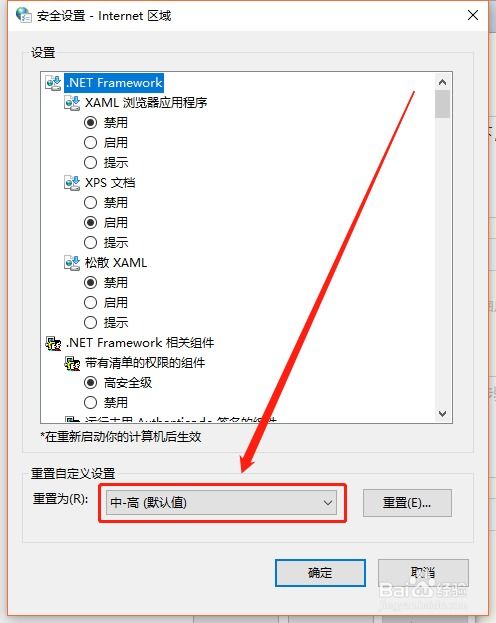Click the .NET Framework 相关组件 icon
Image resolution: width=496 pixels, height=623 pixels.
click(53, 342)
